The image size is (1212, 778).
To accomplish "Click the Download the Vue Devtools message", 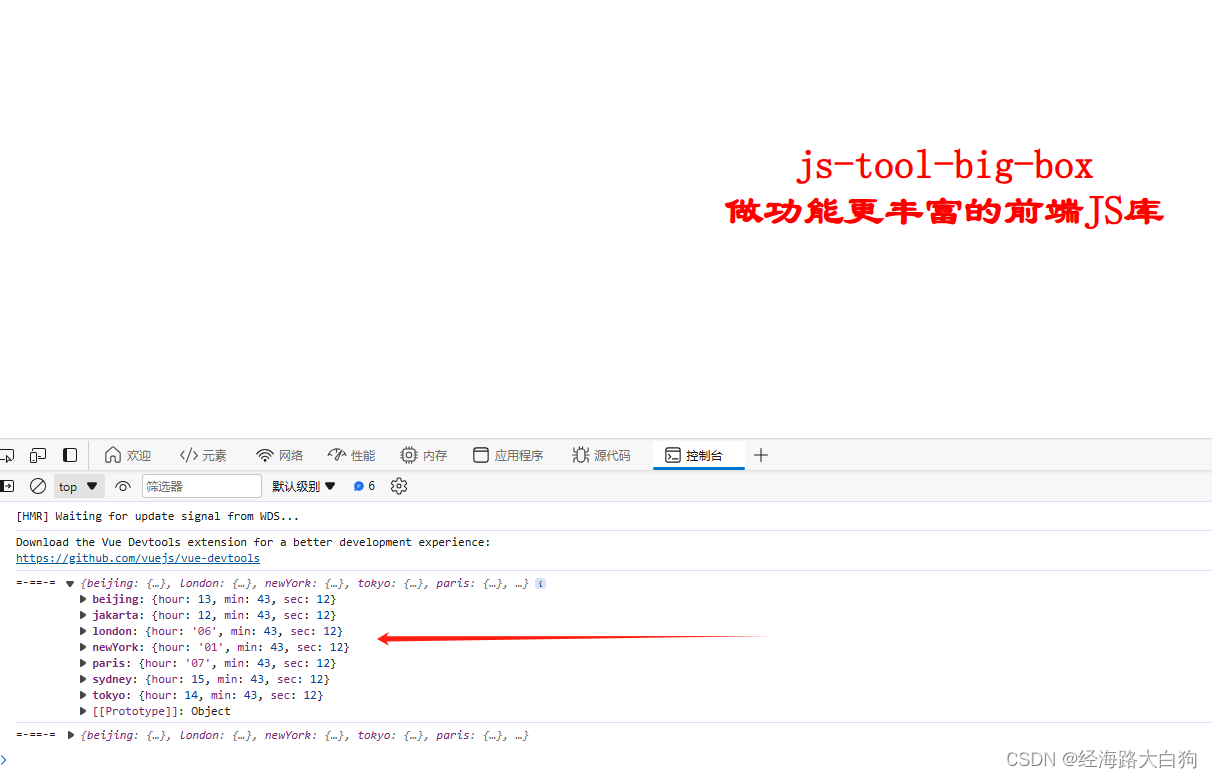I will (x=253, y=542).
